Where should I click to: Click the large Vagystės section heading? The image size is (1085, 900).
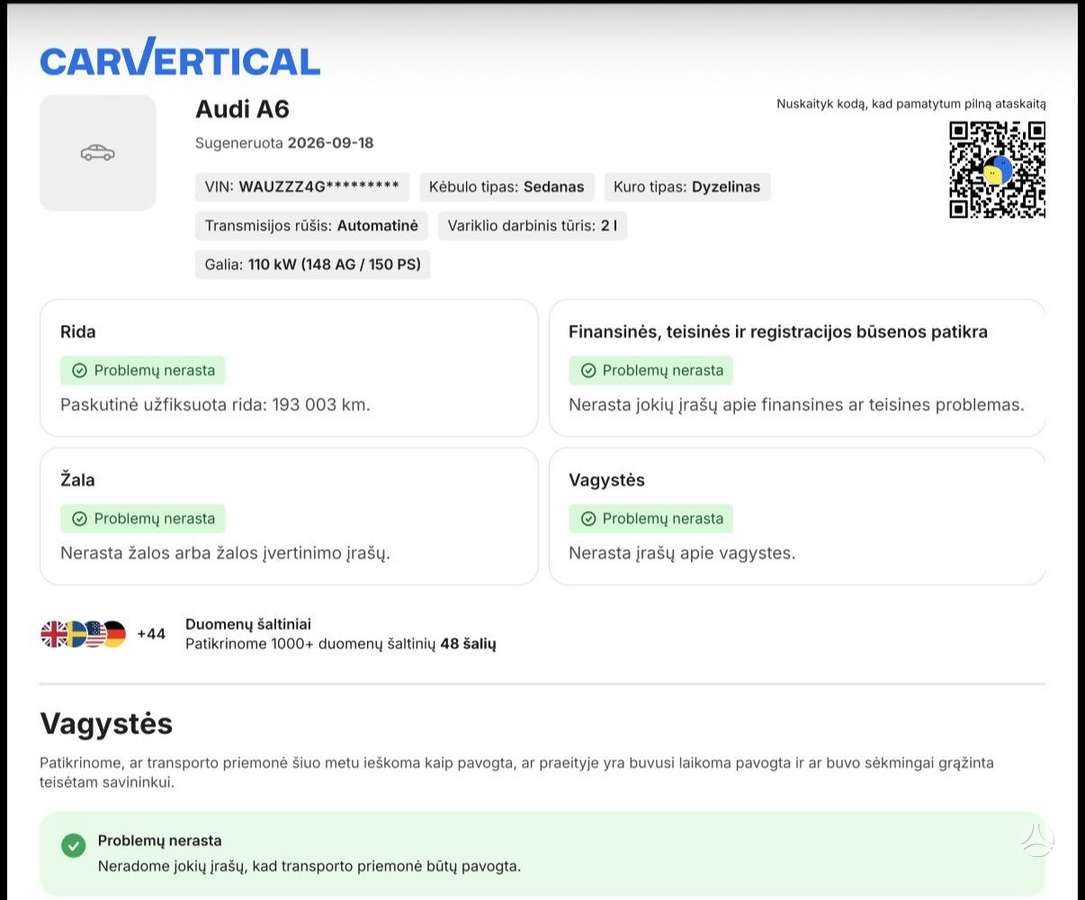pyautogui.click(x=107, y=725)
